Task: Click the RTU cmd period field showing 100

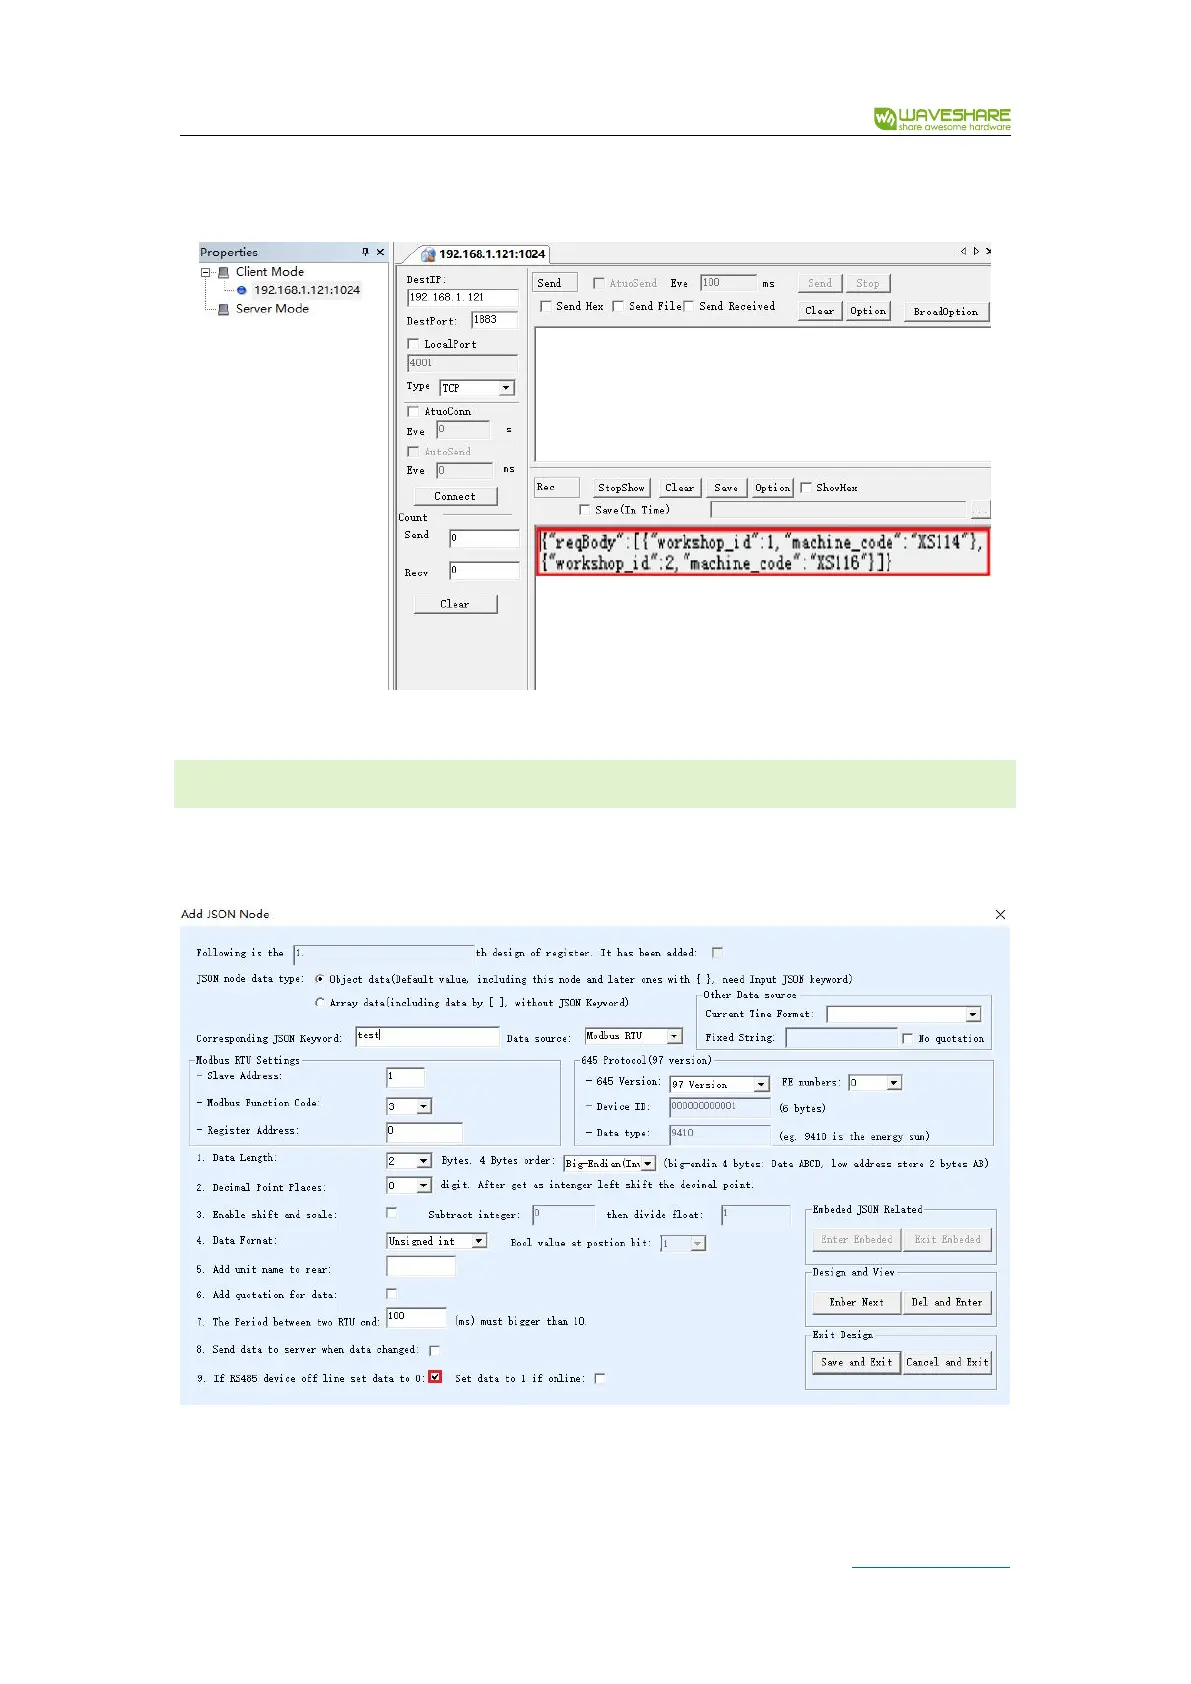Action: [416, 1318]
